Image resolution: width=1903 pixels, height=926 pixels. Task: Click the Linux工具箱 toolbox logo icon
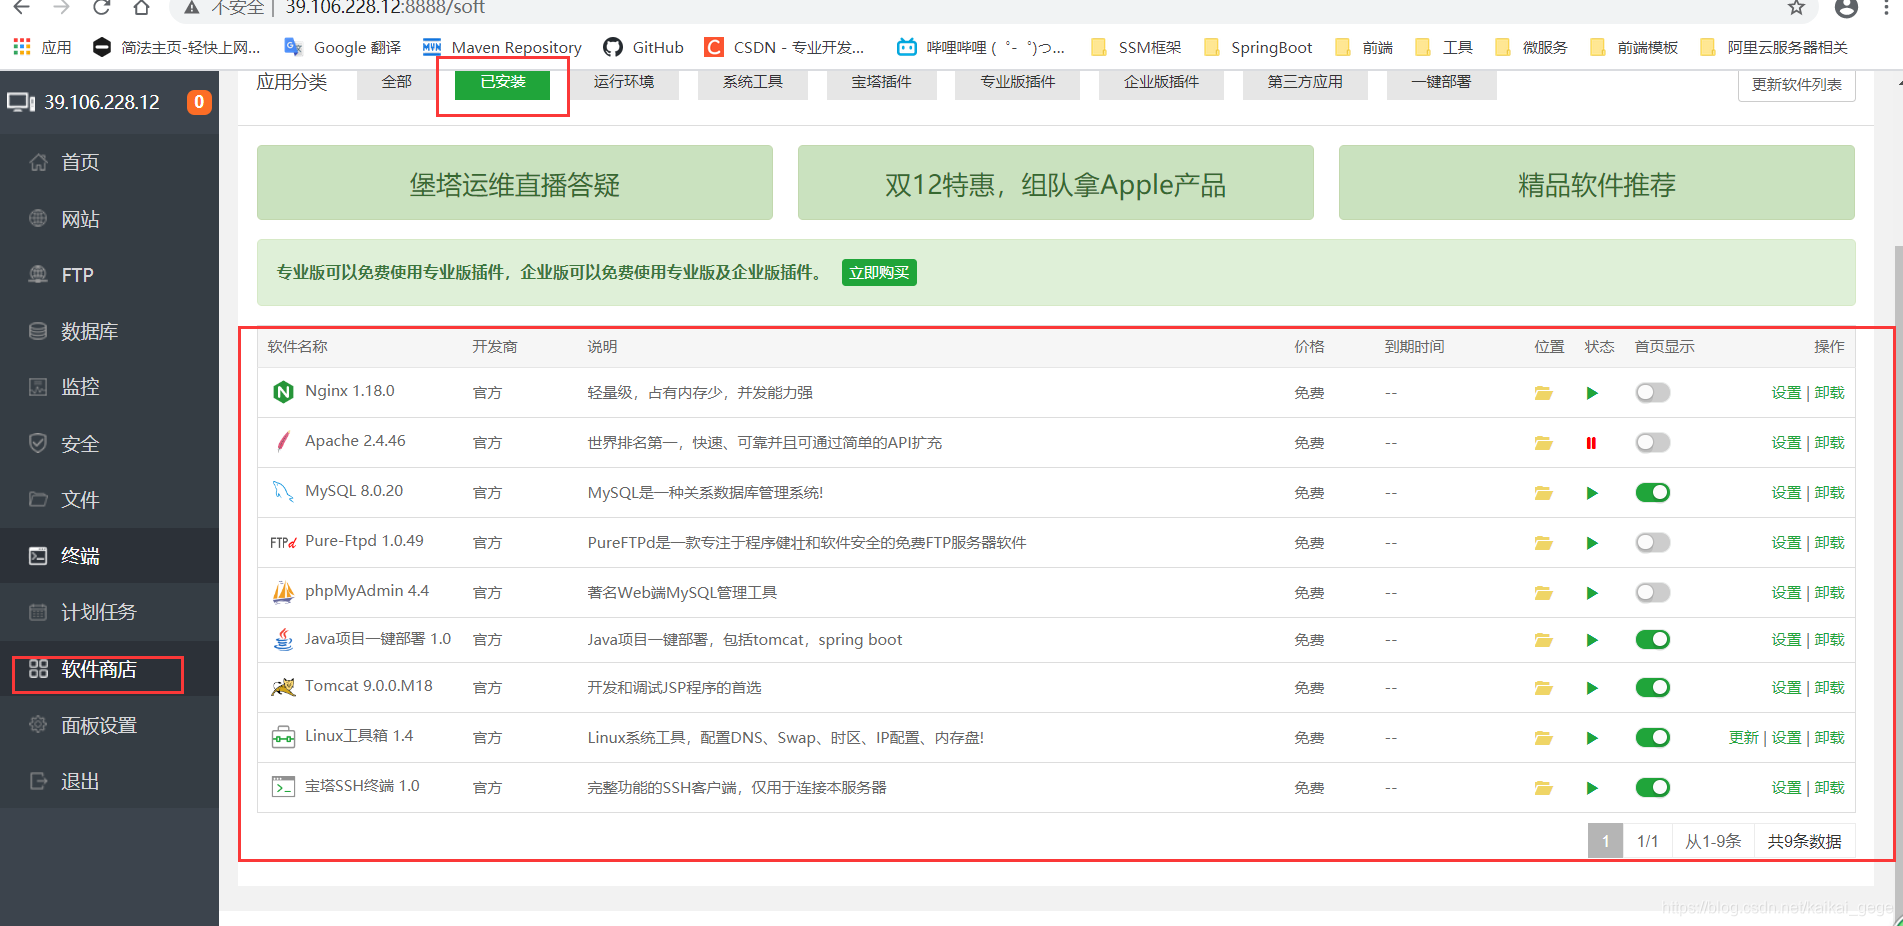(283, 738)
